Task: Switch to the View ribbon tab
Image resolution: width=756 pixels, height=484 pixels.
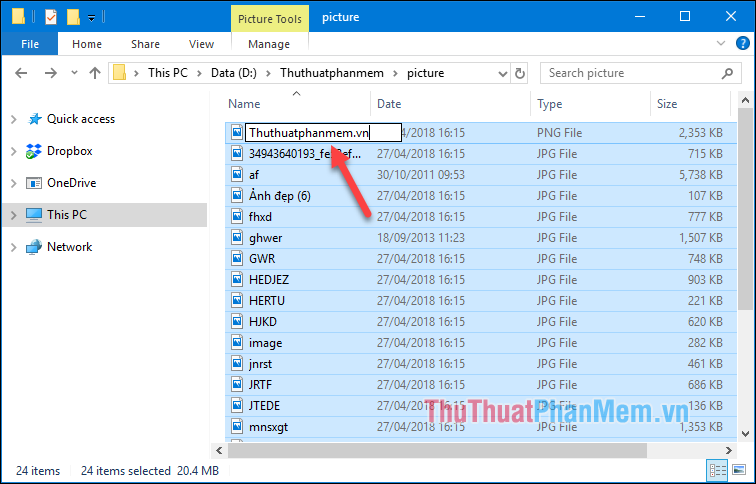Action: point(201,44)
